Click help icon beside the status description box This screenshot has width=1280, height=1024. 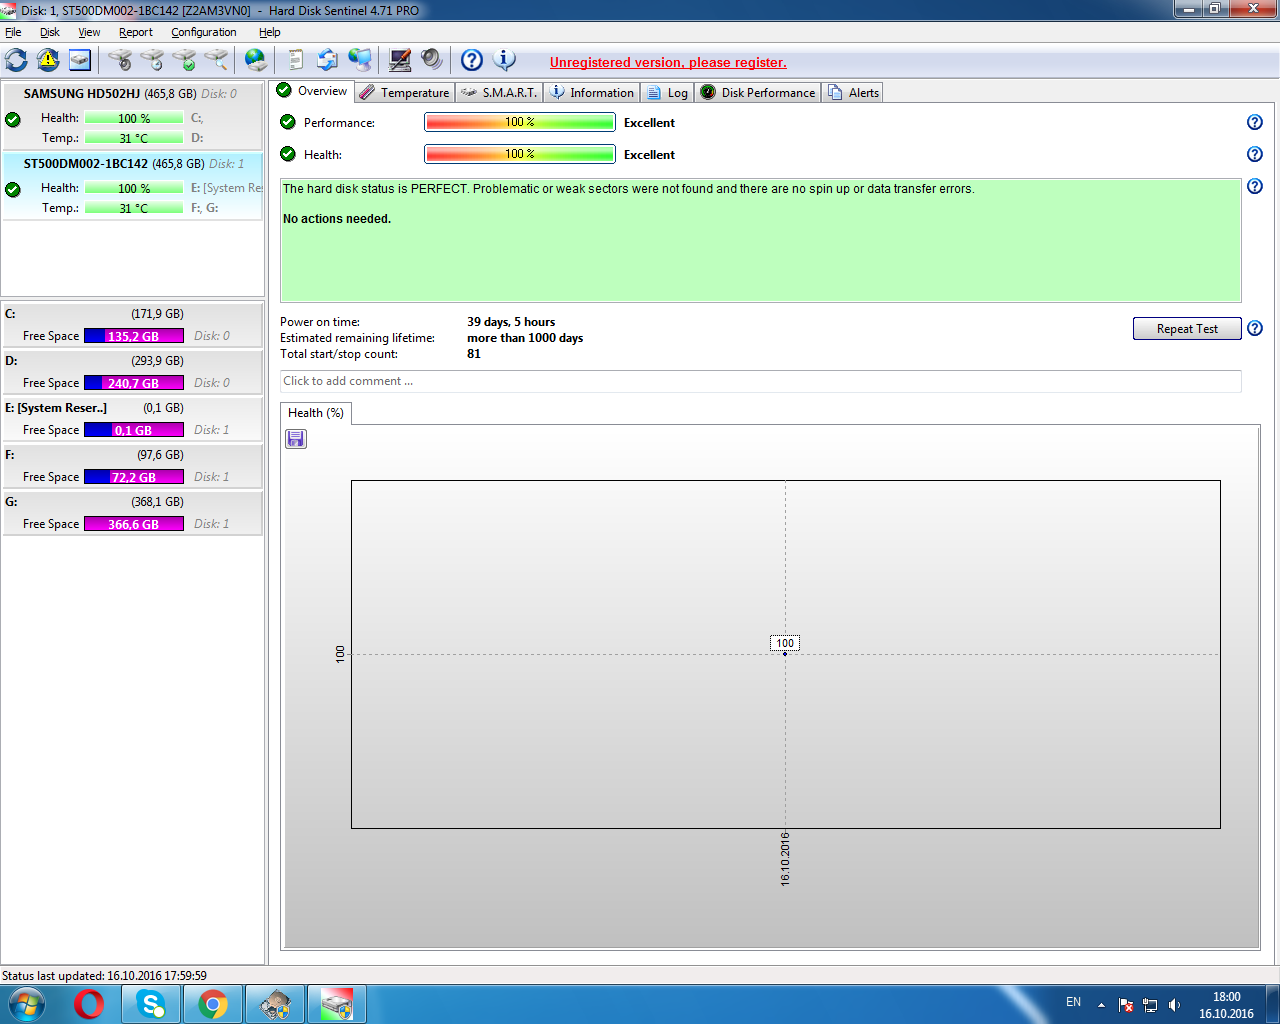pyautogui.click(x=1255, y=186)
